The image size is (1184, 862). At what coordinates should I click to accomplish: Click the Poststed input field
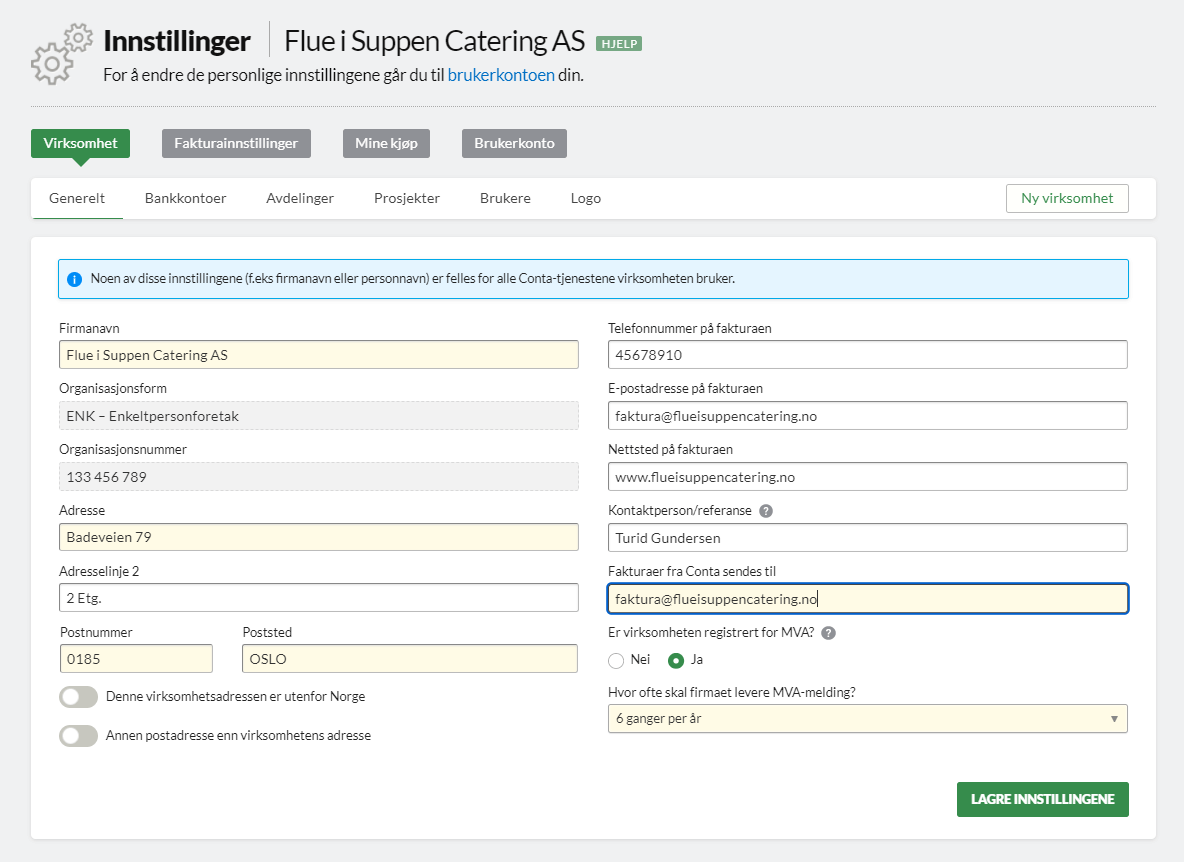click(410, 659)
